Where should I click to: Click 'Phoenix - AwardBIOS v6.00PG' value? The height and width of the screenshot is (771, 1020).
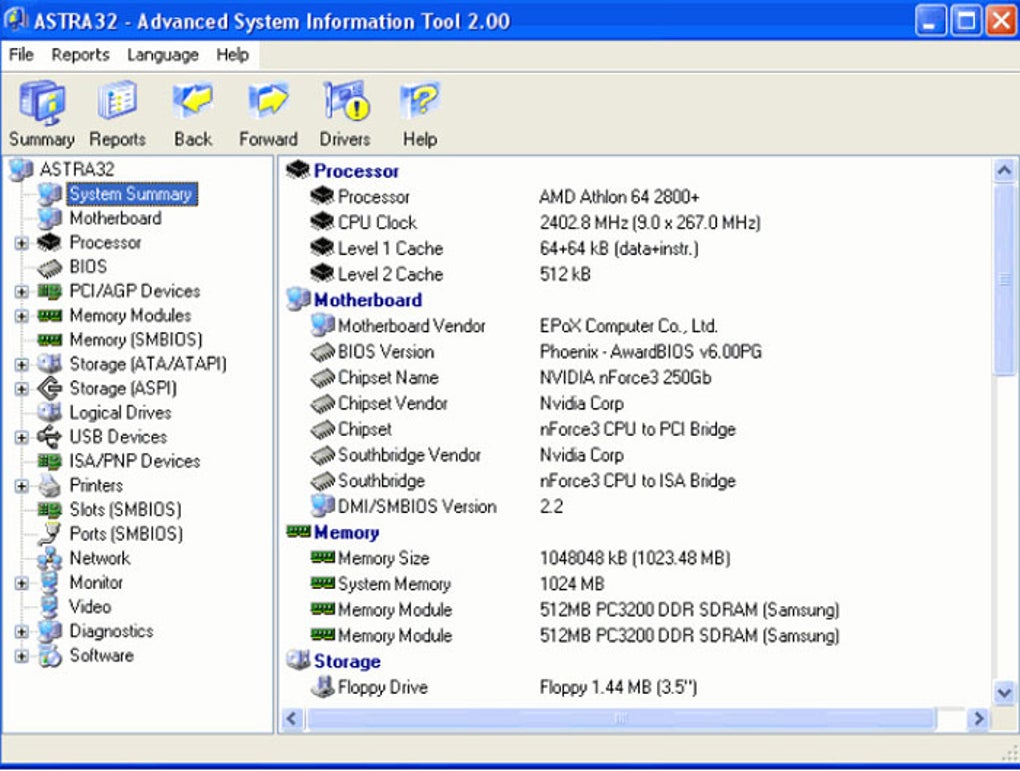pyautogui.click(x=651, y=352)
